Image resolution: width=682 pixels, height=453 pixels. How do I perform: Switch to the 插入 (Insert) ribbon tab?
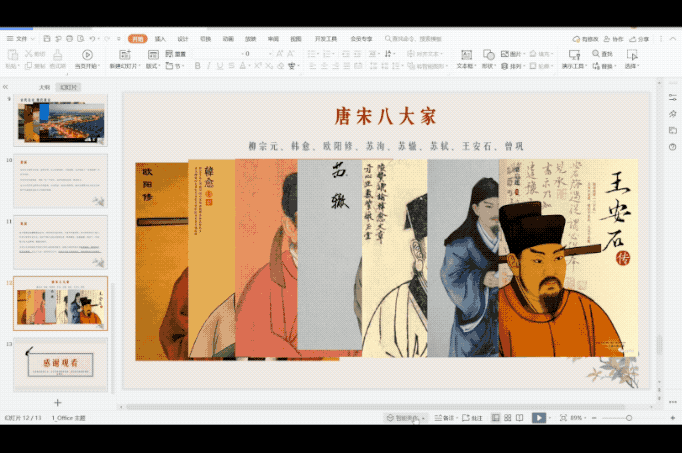tap(160, 39)
